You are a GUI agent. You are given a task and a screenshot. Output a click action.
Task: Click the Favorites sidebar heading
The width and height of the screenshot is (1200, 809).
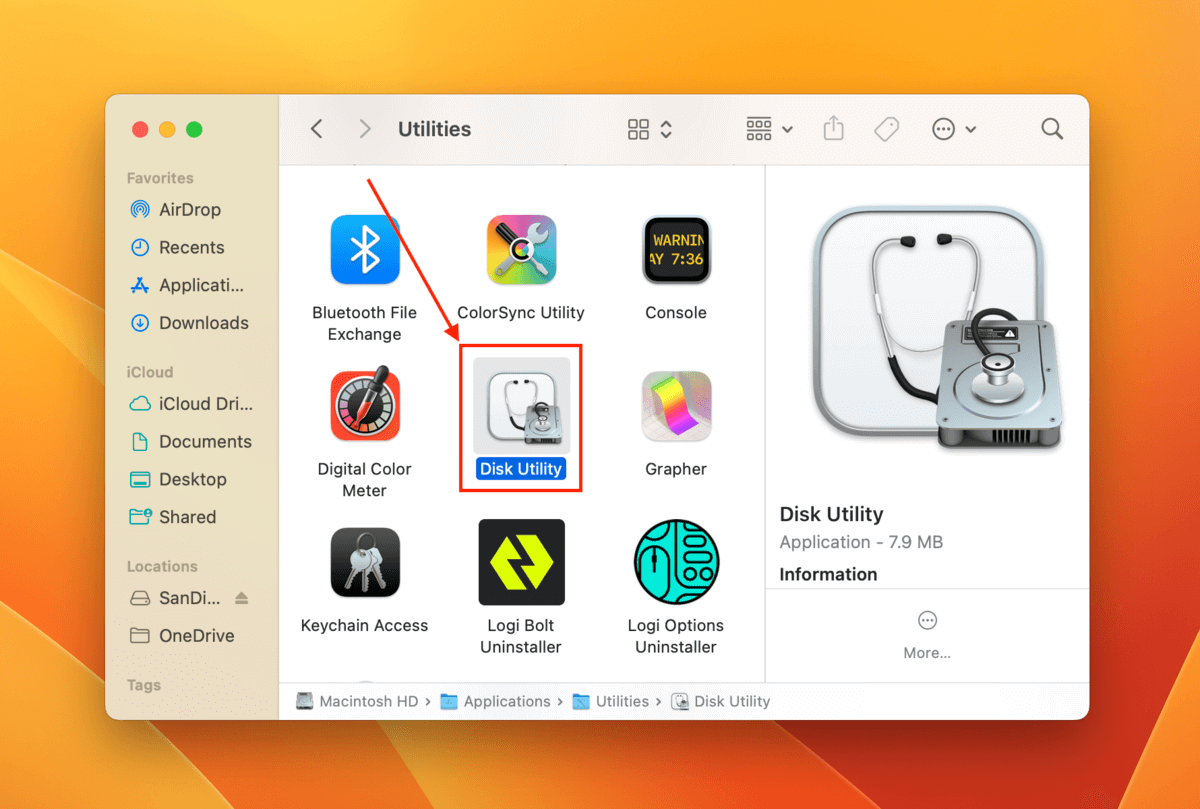[160, 178]
